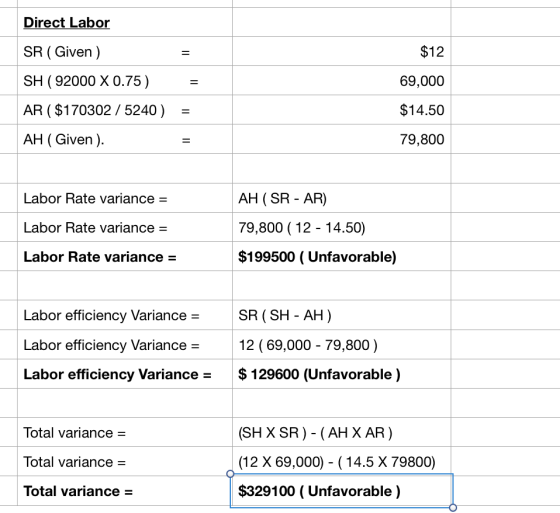This screenshot has width=560, height=513.
Task: Click the 'AR ( $170302 / 5240 )' cell
Action: tap(125, 110)
